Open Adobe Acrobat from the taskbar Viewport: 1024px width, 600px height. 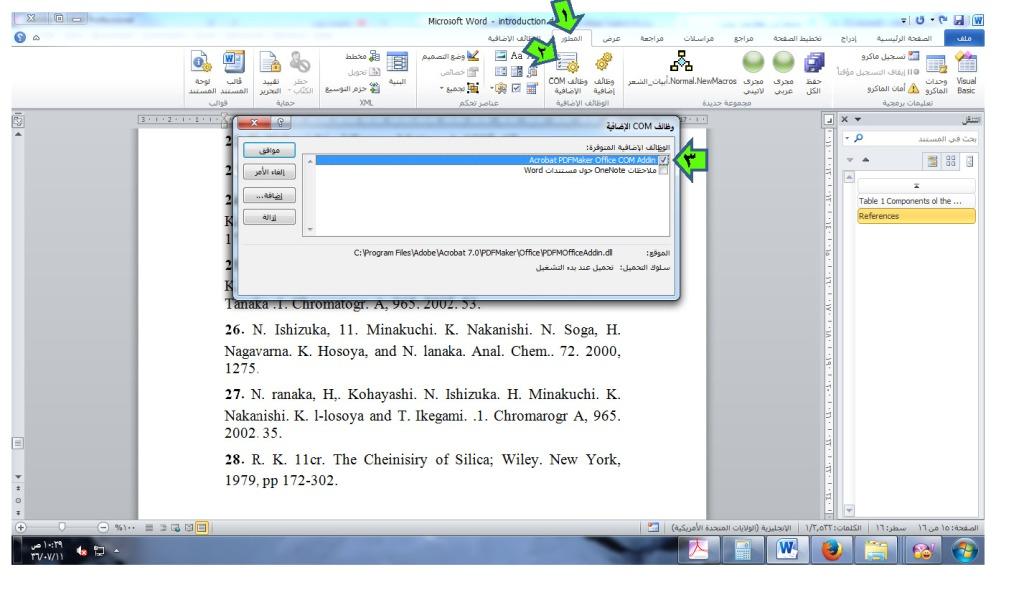click(x=698, y=550)
